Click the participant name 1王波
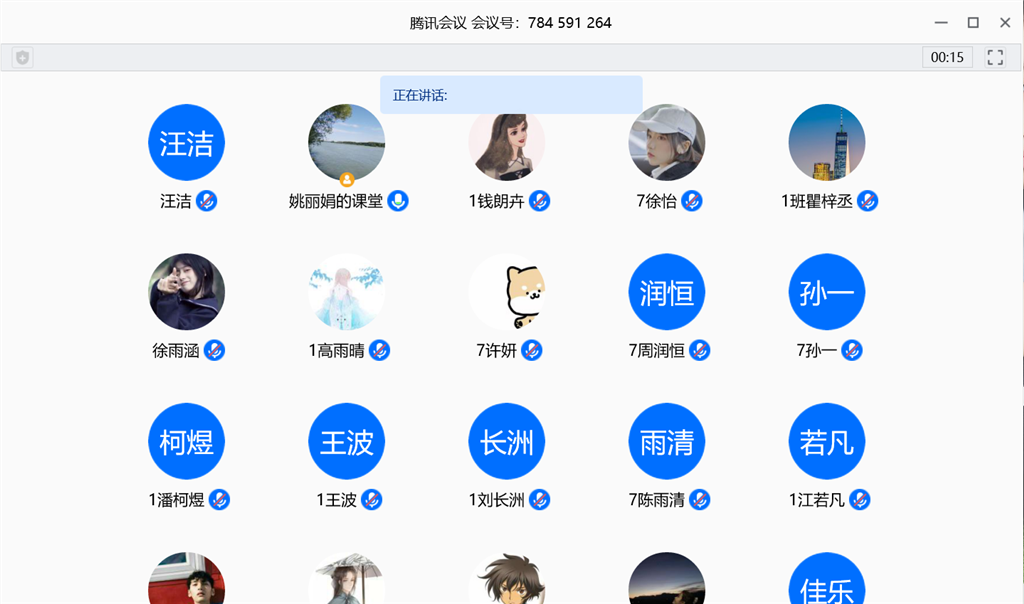 click(336, 500)
